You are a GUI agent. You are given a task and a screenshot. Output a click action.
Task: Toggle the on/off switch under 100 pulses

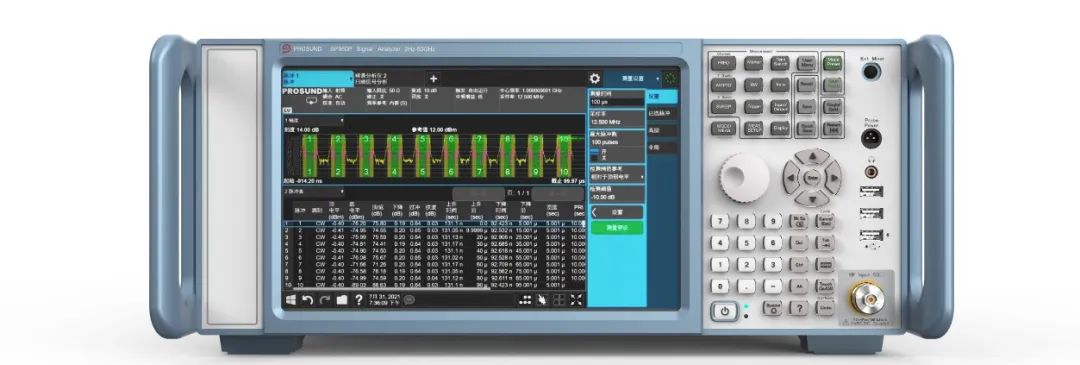(595, 154)
